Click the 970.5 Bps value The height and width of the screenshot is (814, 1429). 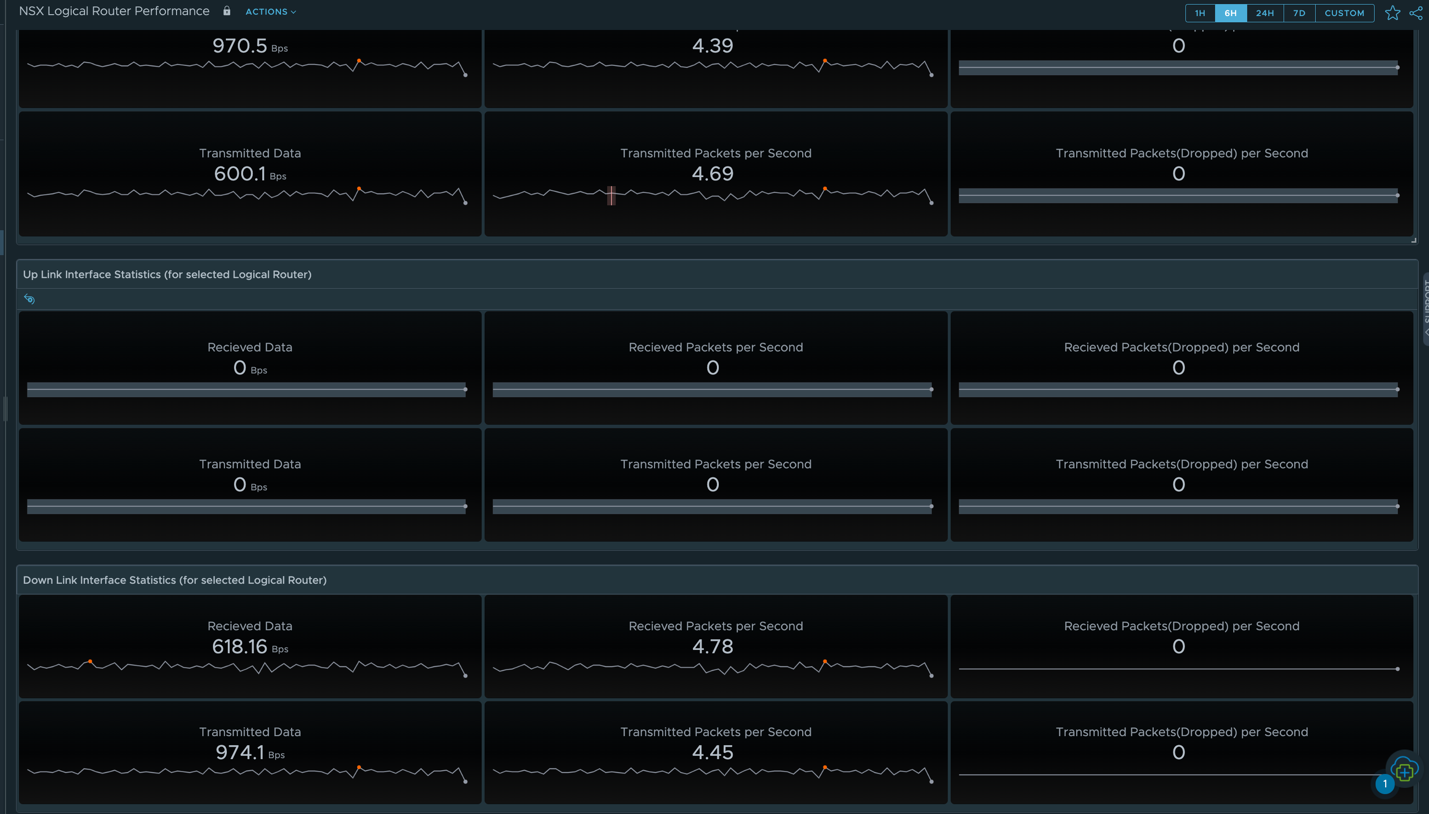pyautogui.click(x=250, y=46)
